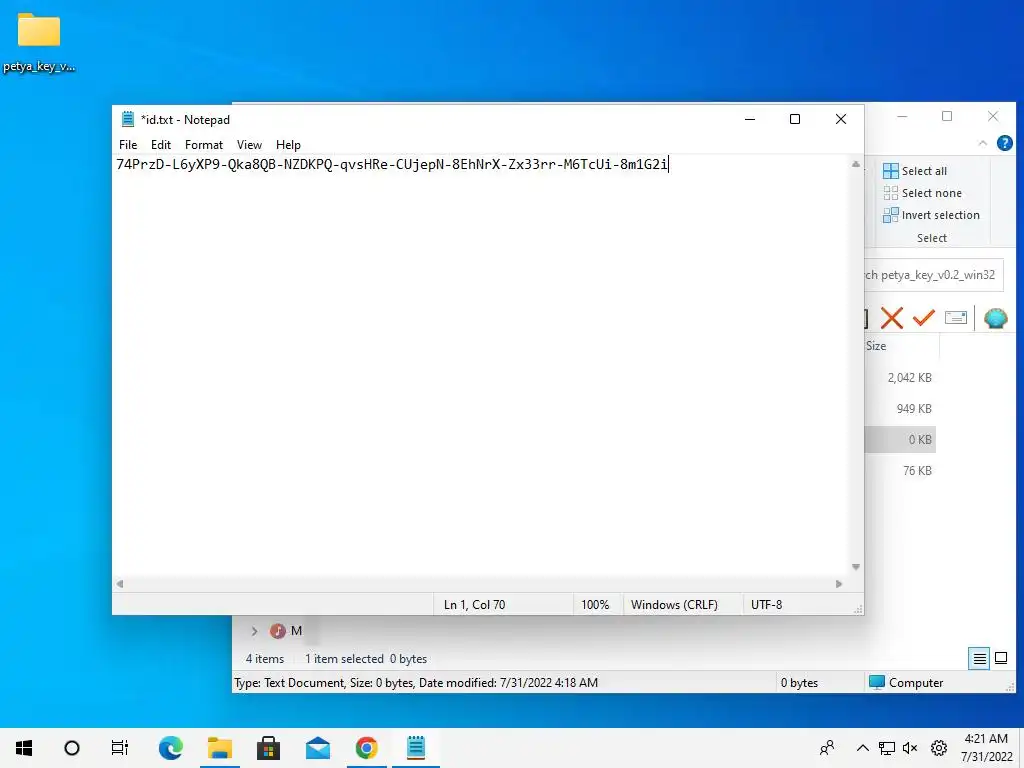Click Windows (CRLF) in Notepad status bar

click(x=674, y=605)
